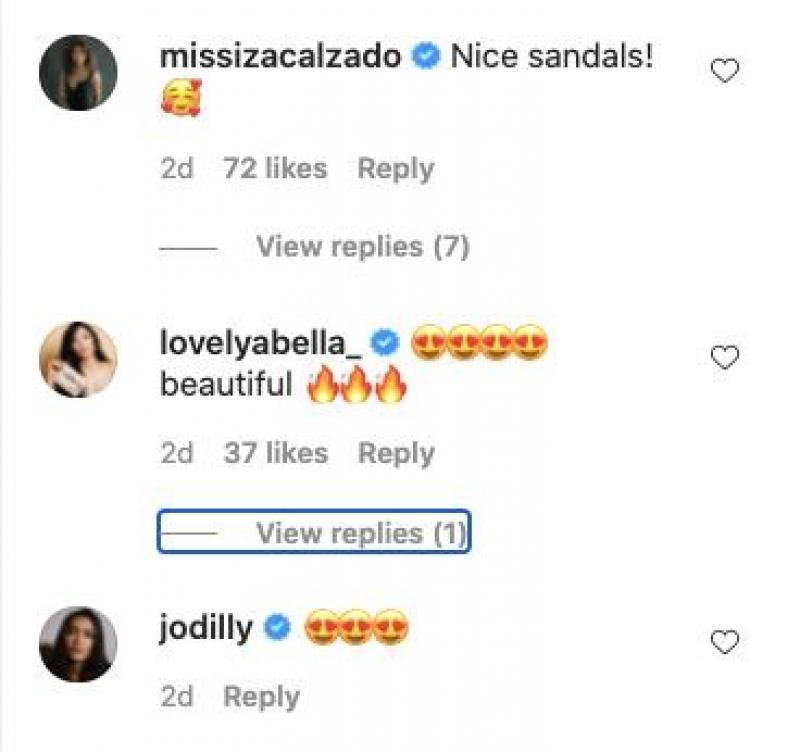The image size is (800, 752).
Task: Open missizacalzado's profile picture
Action: pos(78,73)
